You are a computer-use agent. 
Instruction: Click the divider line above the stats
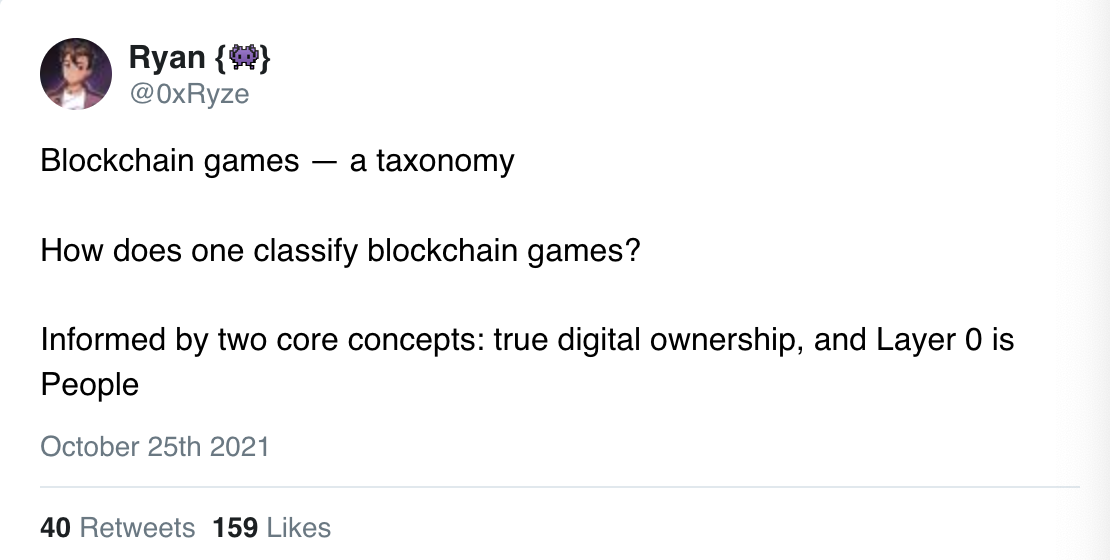pos(560,487)
